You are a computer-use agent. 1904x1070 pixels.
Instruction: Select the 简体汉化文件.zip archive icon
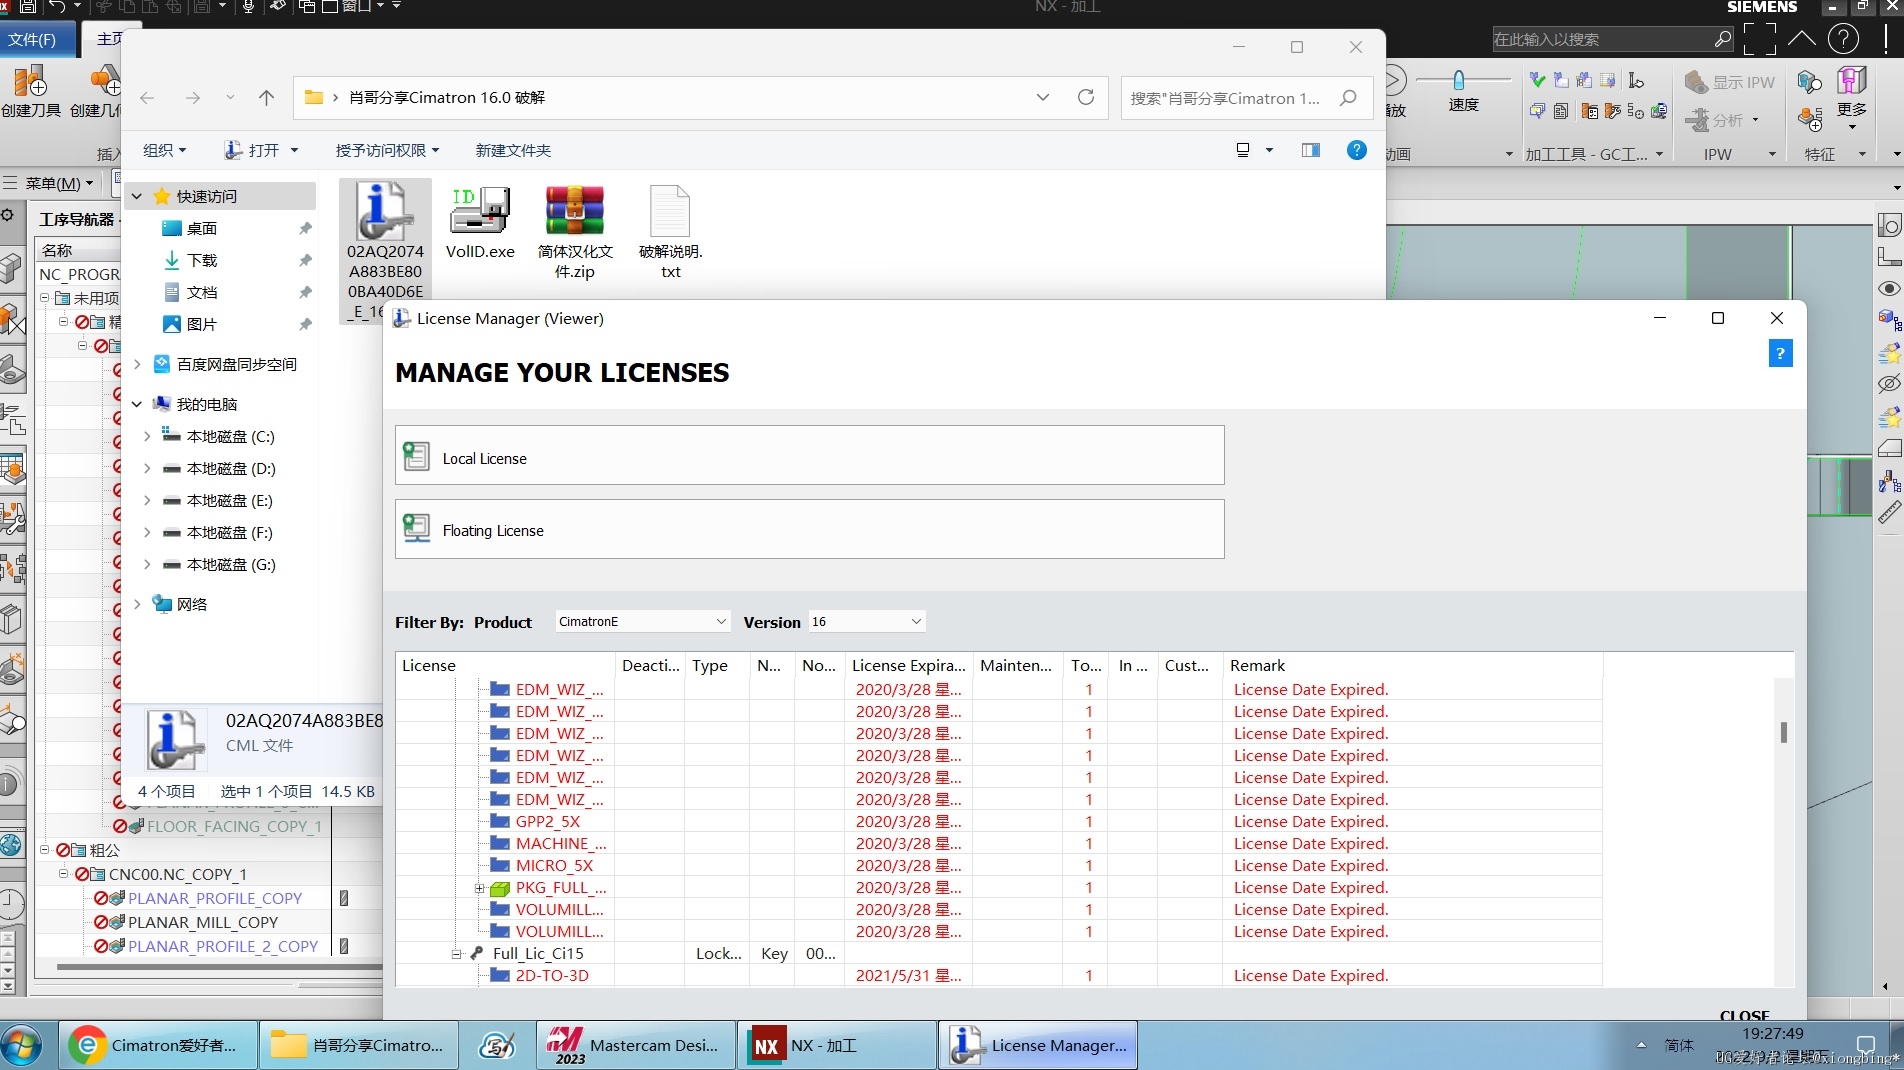pyautogui.click(x=575, y=211)
